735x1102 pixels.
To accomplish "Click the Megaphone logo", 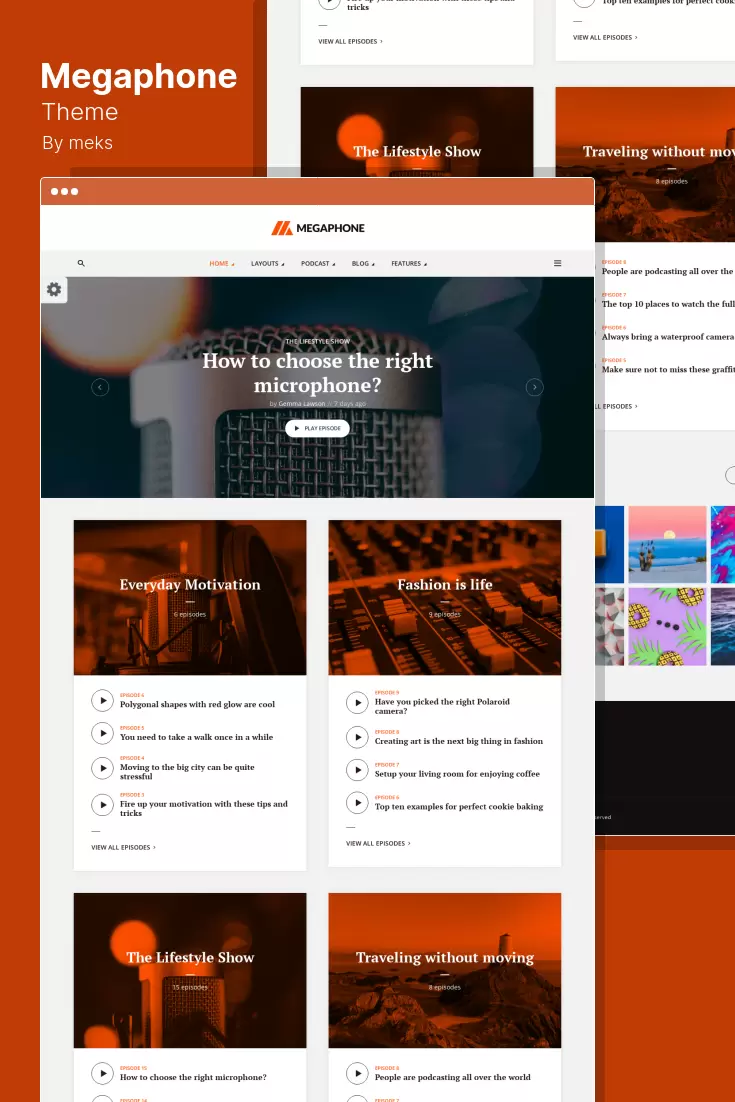I will [x=318, y=228].
